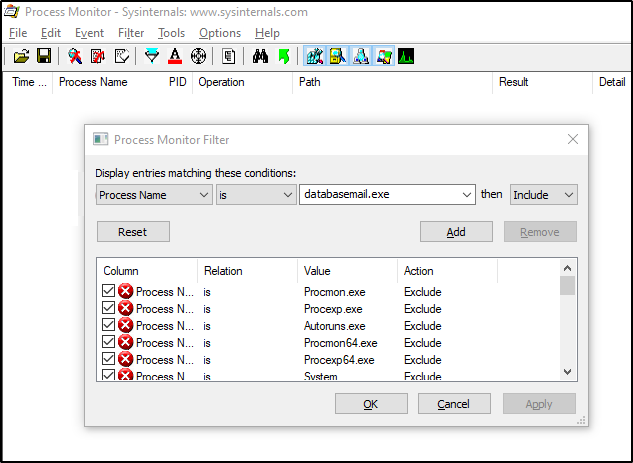Uncheck the Procexp64.exe filter rule checkbox
The image size is (633, 463).
tap(109, 359)
